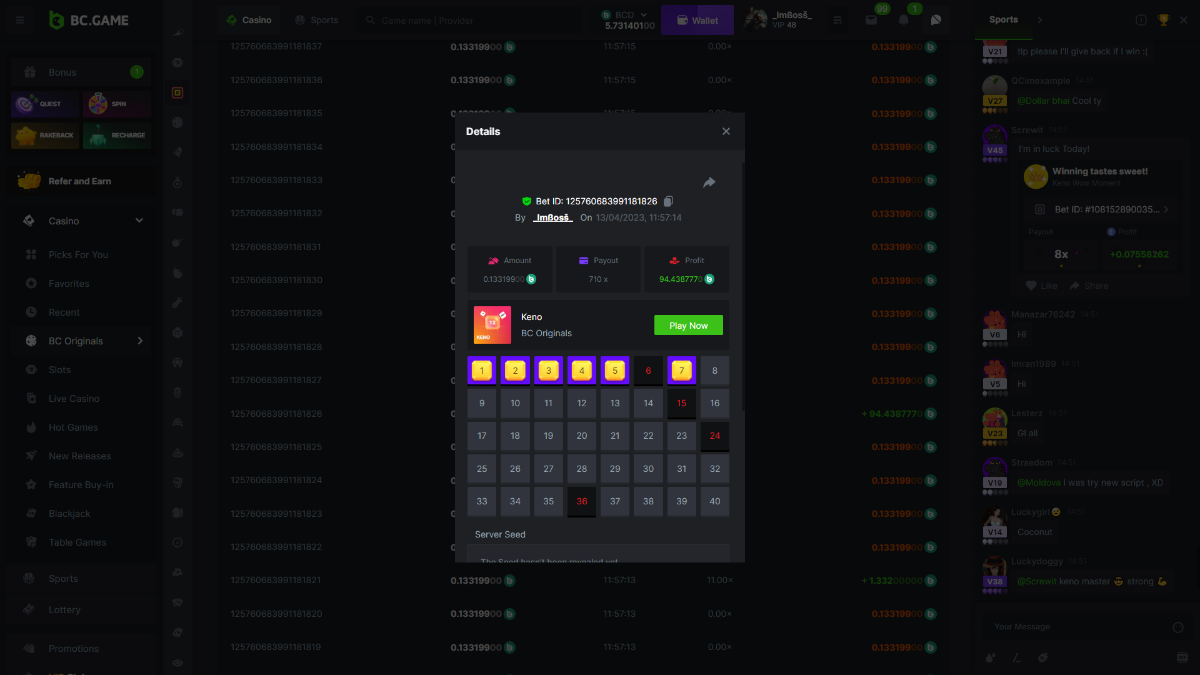Expand the BC Originals submenu arrow
Viewport: 1200px width, 675px height.
[x=140, y=341]
